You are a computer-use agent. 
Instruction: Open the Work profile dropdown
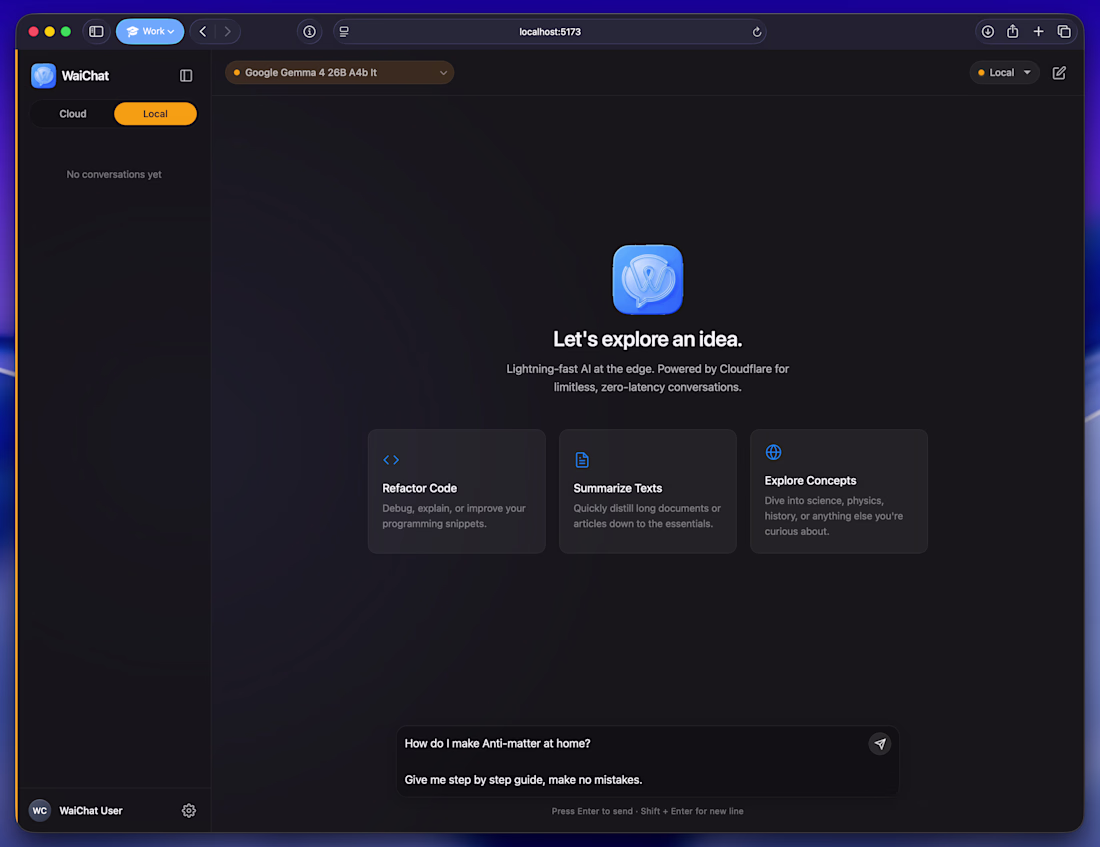click(150, 32)
